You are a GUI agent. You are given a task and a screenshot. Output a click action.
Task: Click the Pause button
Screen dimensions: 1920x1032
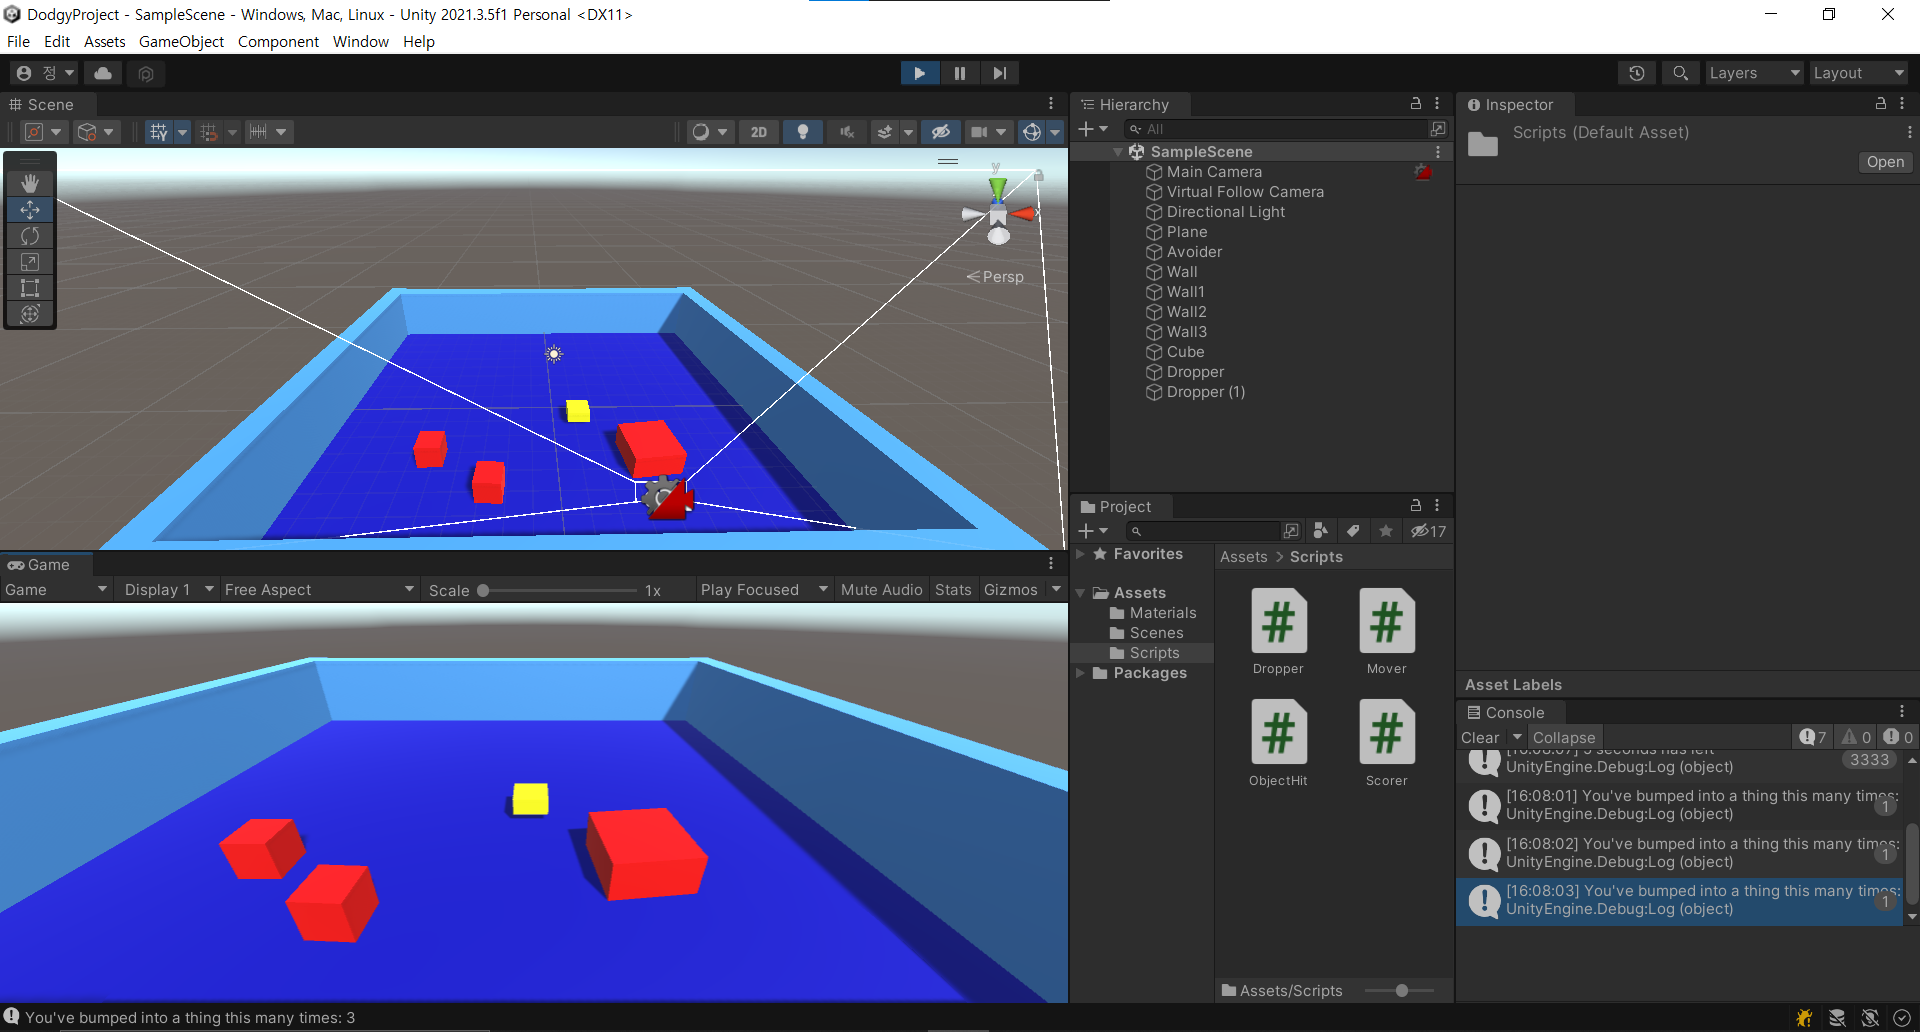[x=959, y=73]
